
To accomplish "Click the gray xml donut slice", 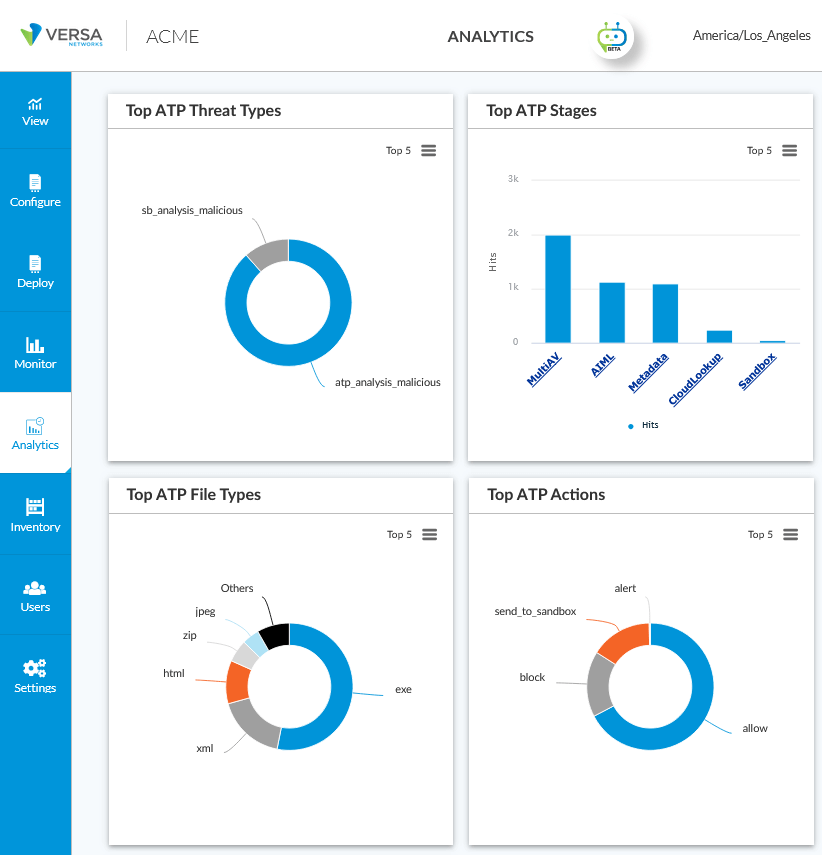I will pyautogui.click(x=252, y=723).
